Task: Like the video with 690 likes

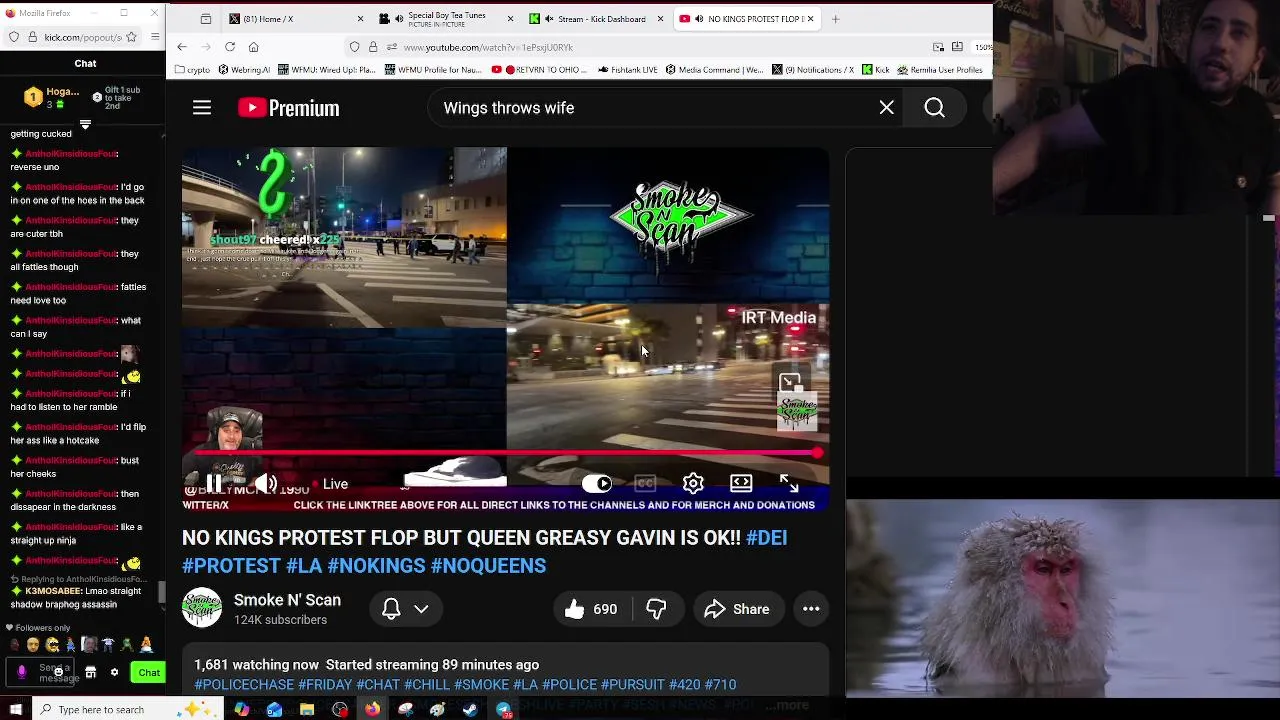Action: tap(591, 609)
